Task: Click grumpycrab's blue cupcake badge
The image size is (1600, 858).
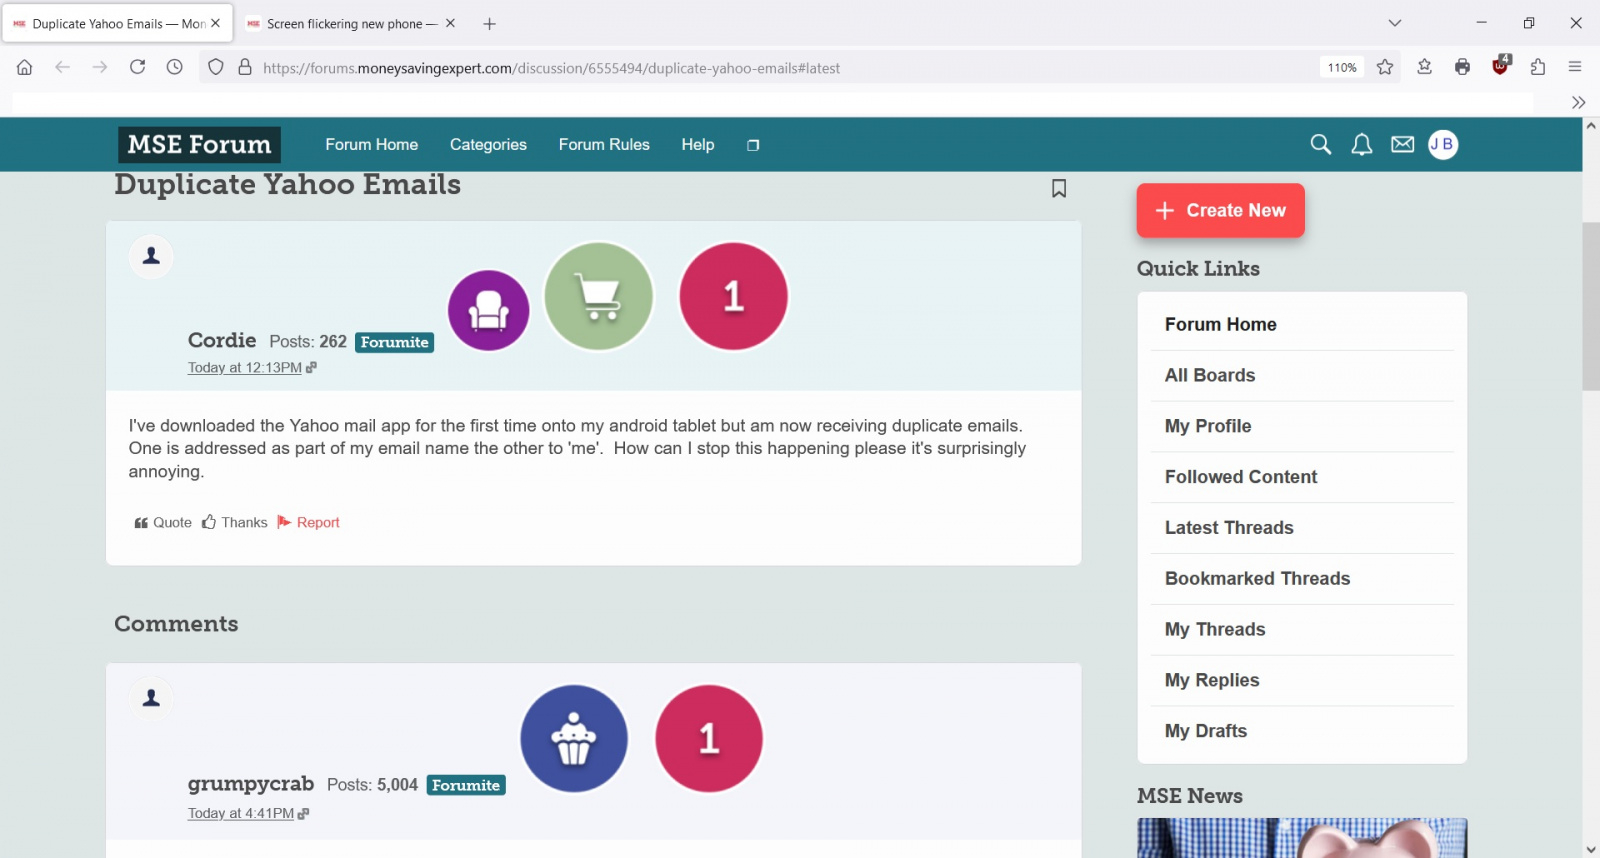Action: (574, 738)
